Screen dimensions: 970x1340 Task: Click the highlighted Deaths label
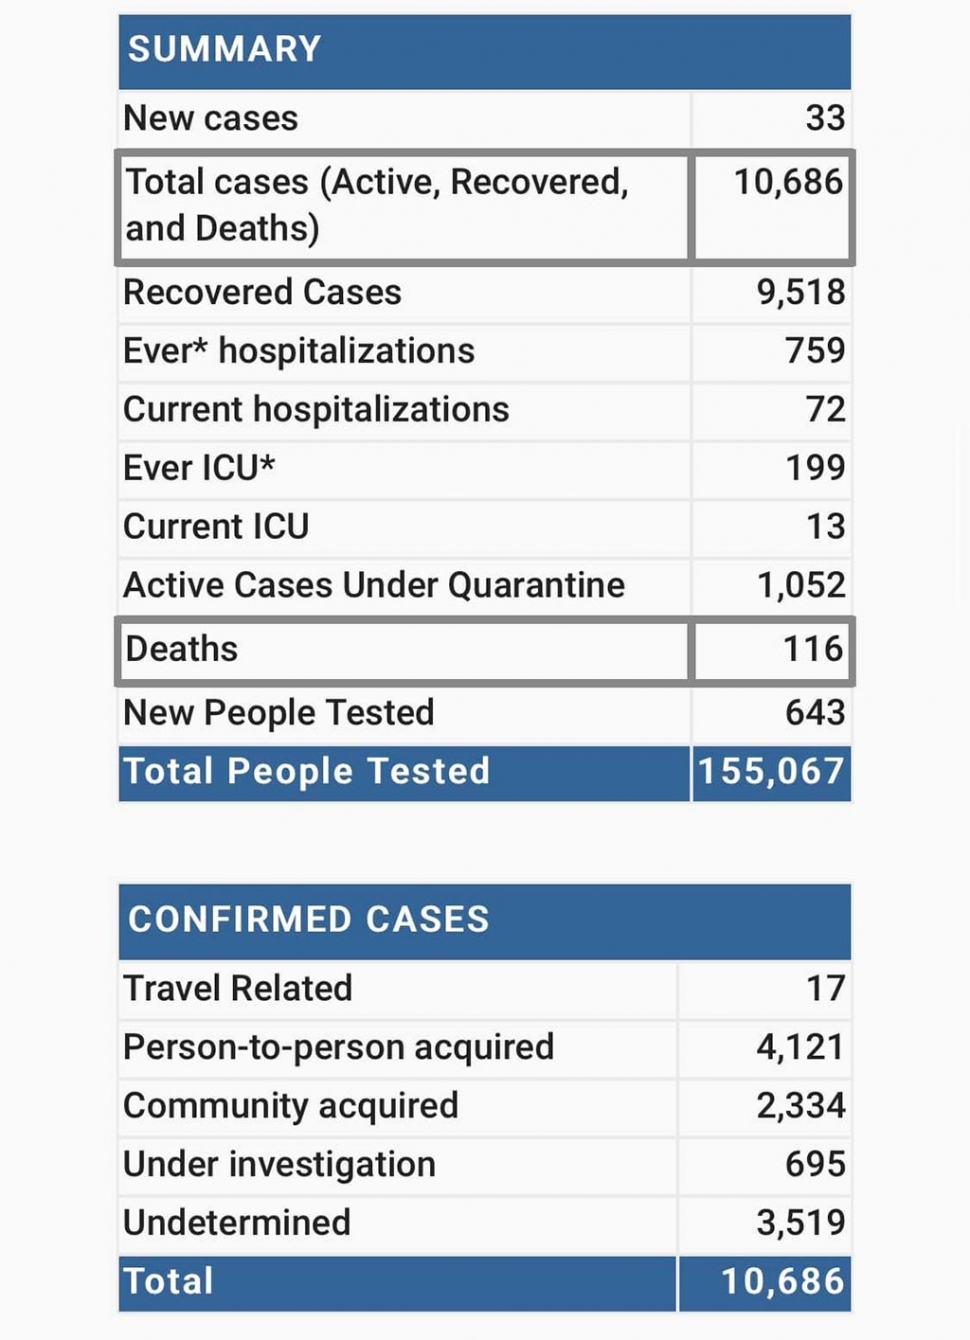[181, 649]
